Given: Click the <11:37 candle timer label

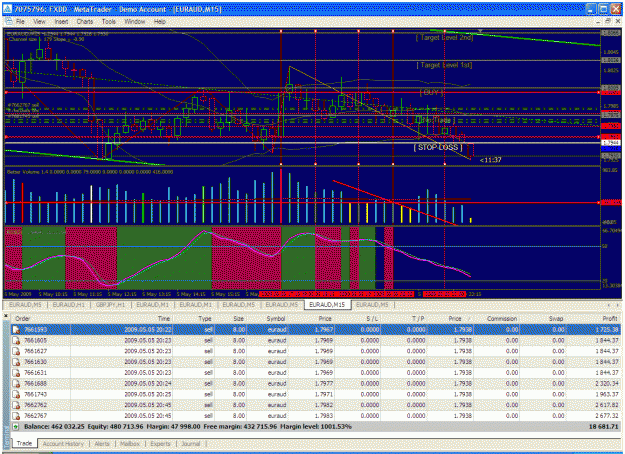Looking at the screenshot, I should (491, 160).
